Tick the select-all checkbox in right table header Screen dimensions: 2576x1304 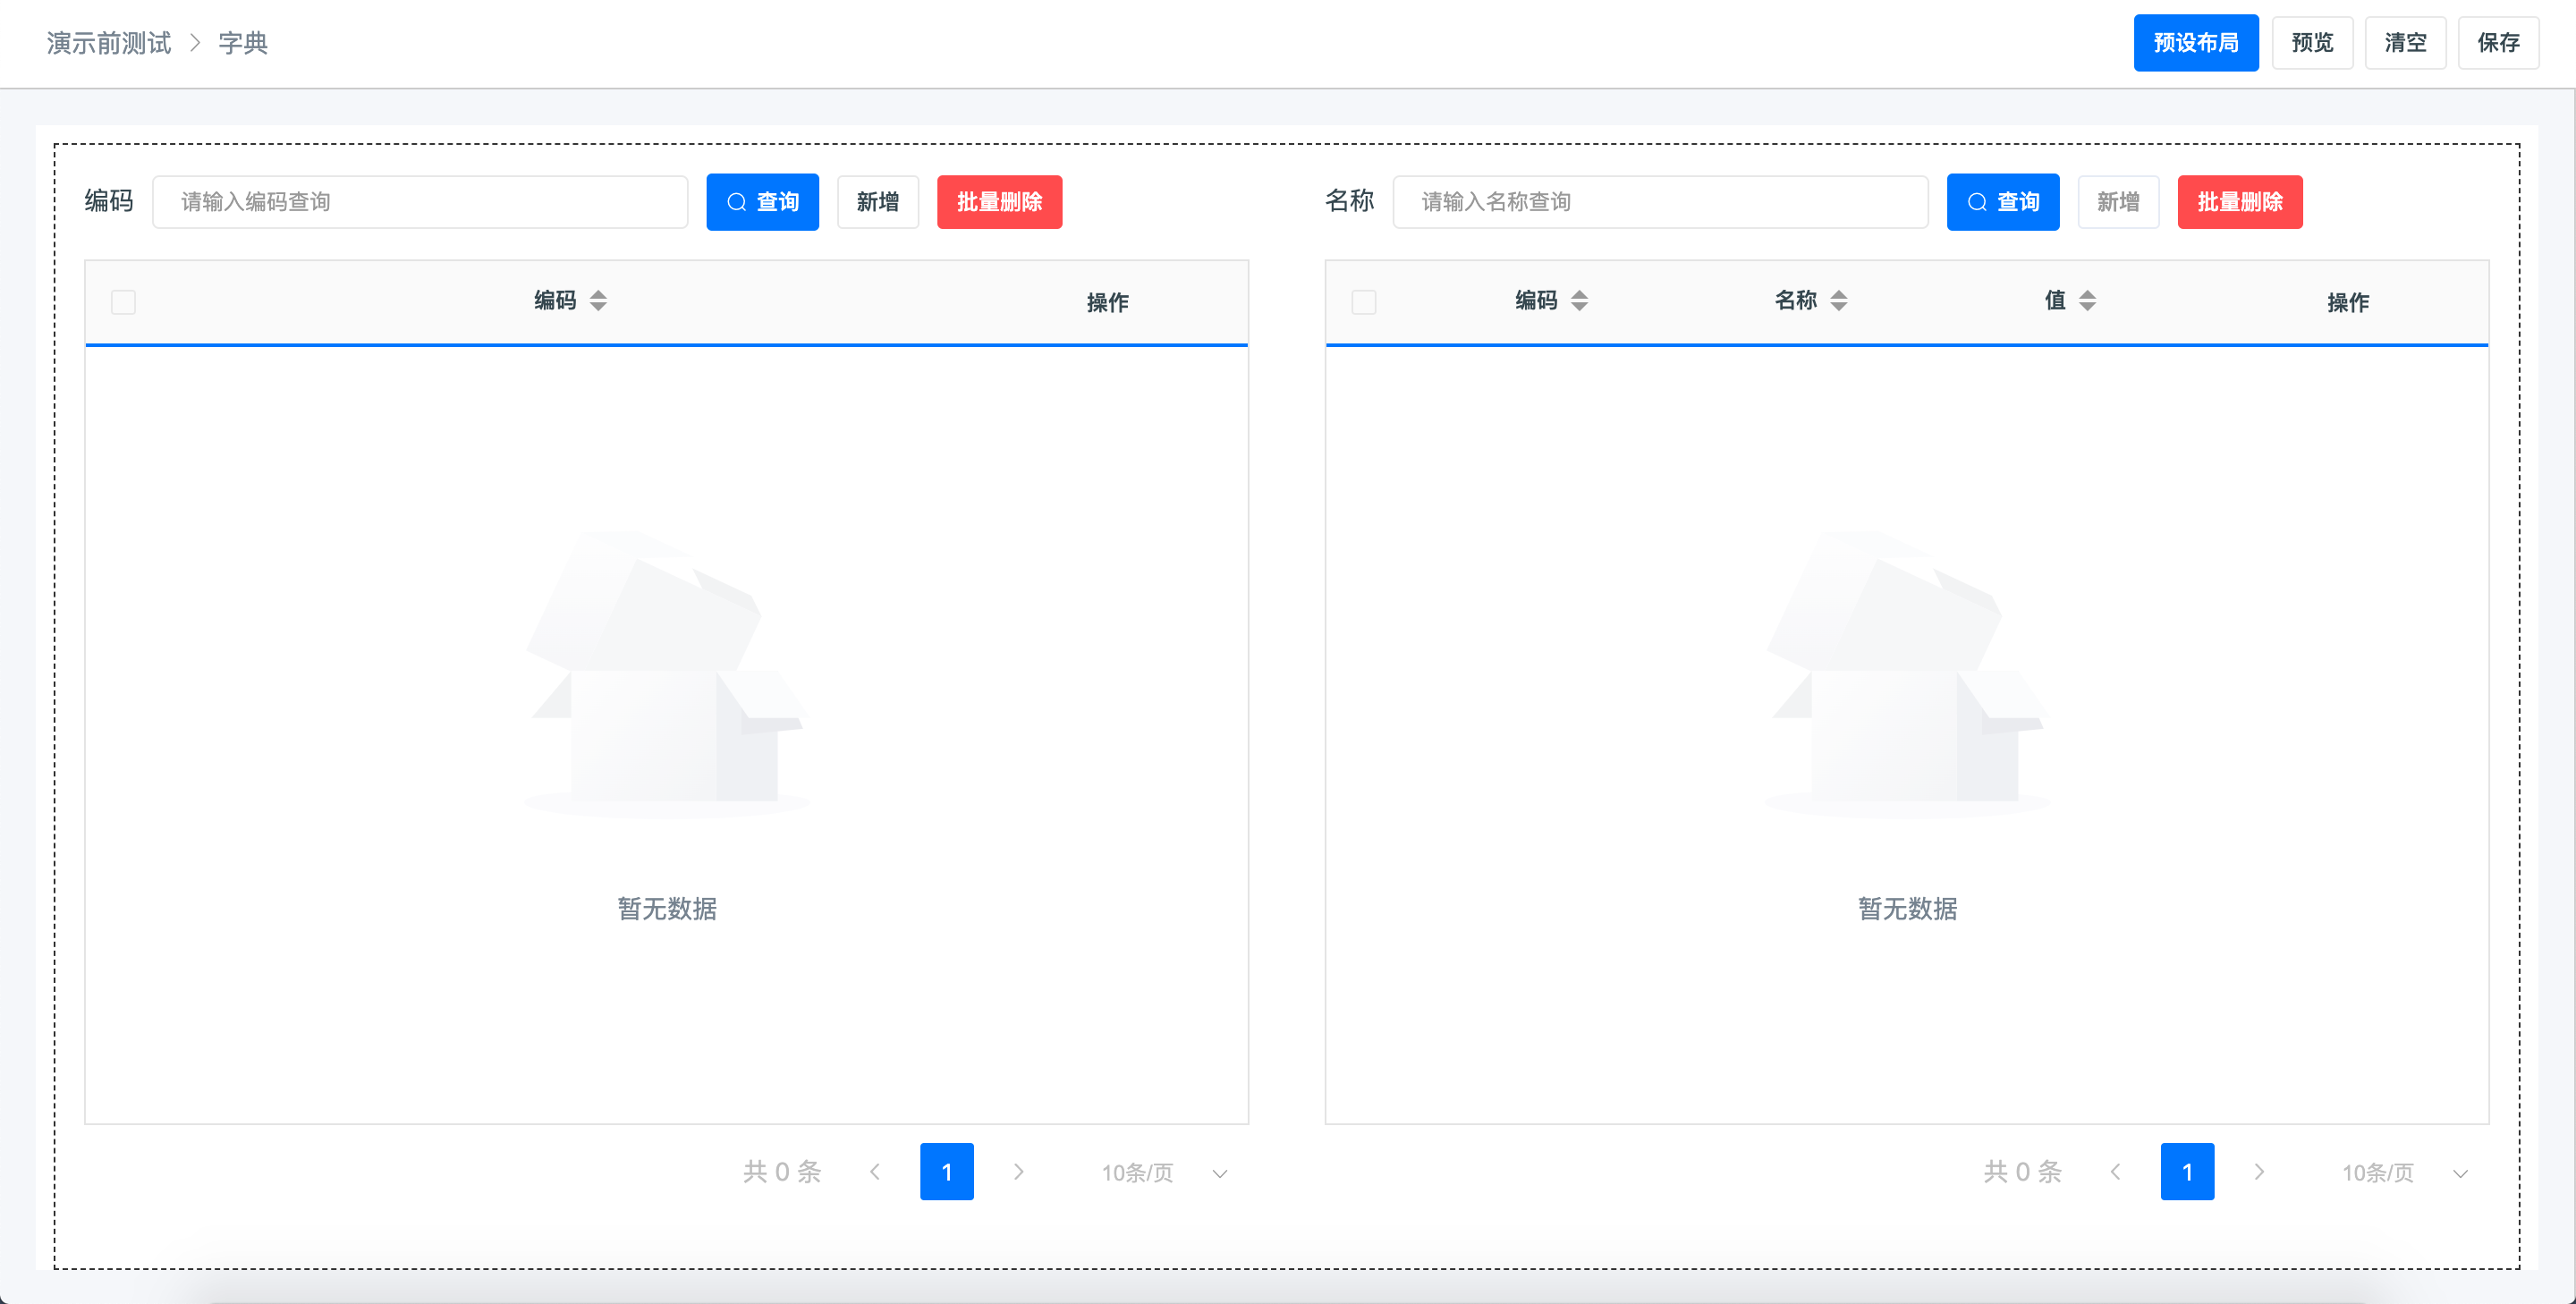pyautogui.click(x=1363, y=302)
